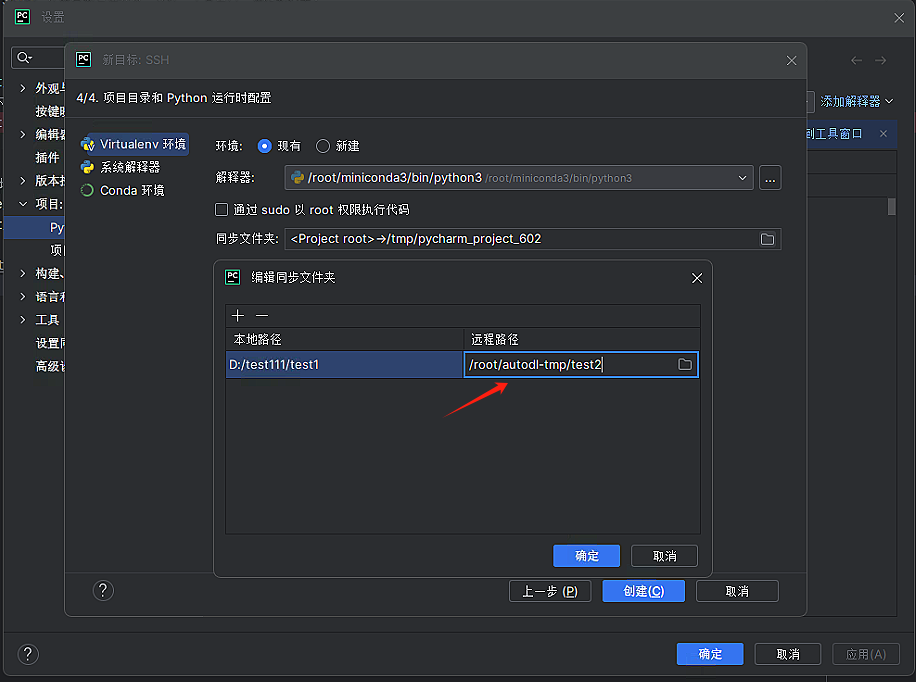Click PyCharm logo in Settings title bar
The image size is (916, 682).
pyautogui.click(x=22, y=17)
